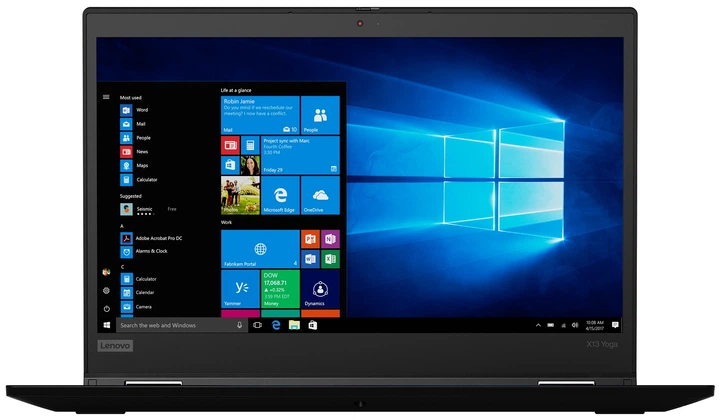Open Calculator under Most used
The image size is (720, 419).
point(139,180)
